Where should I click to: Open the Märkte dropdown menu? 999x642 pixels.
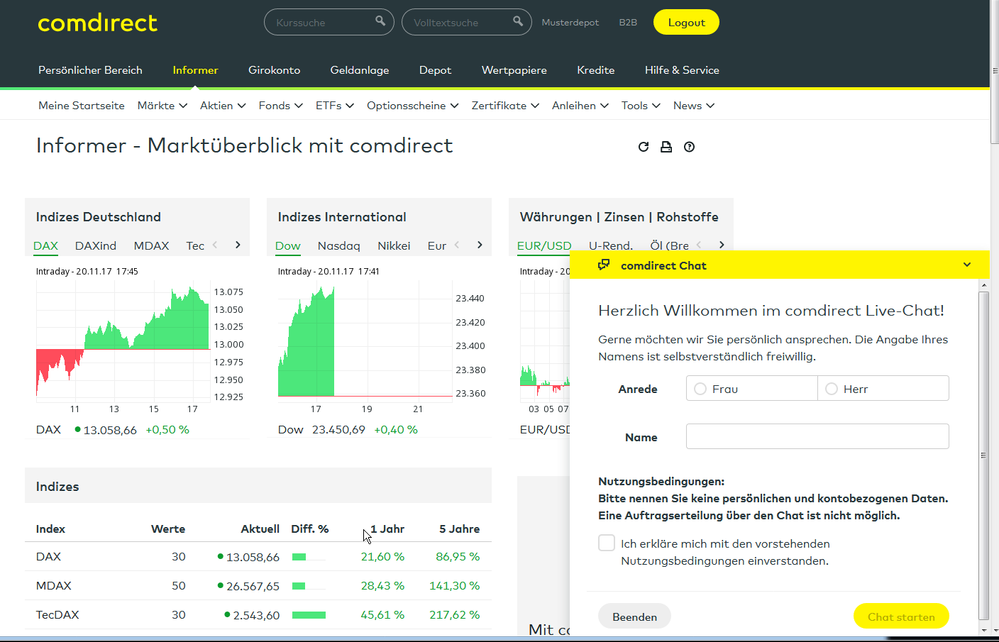(x=161, y=105)
